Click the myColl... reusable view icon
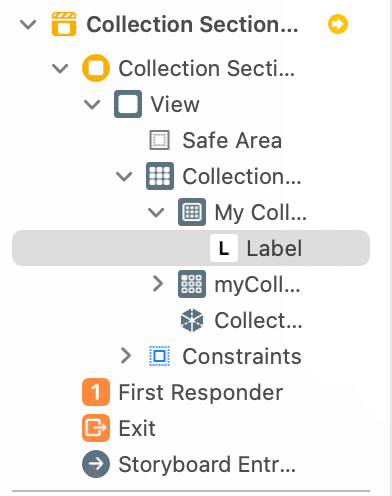The height and width of the screenshot is (496, 392). pyautogui.click(x=192, y=284)
